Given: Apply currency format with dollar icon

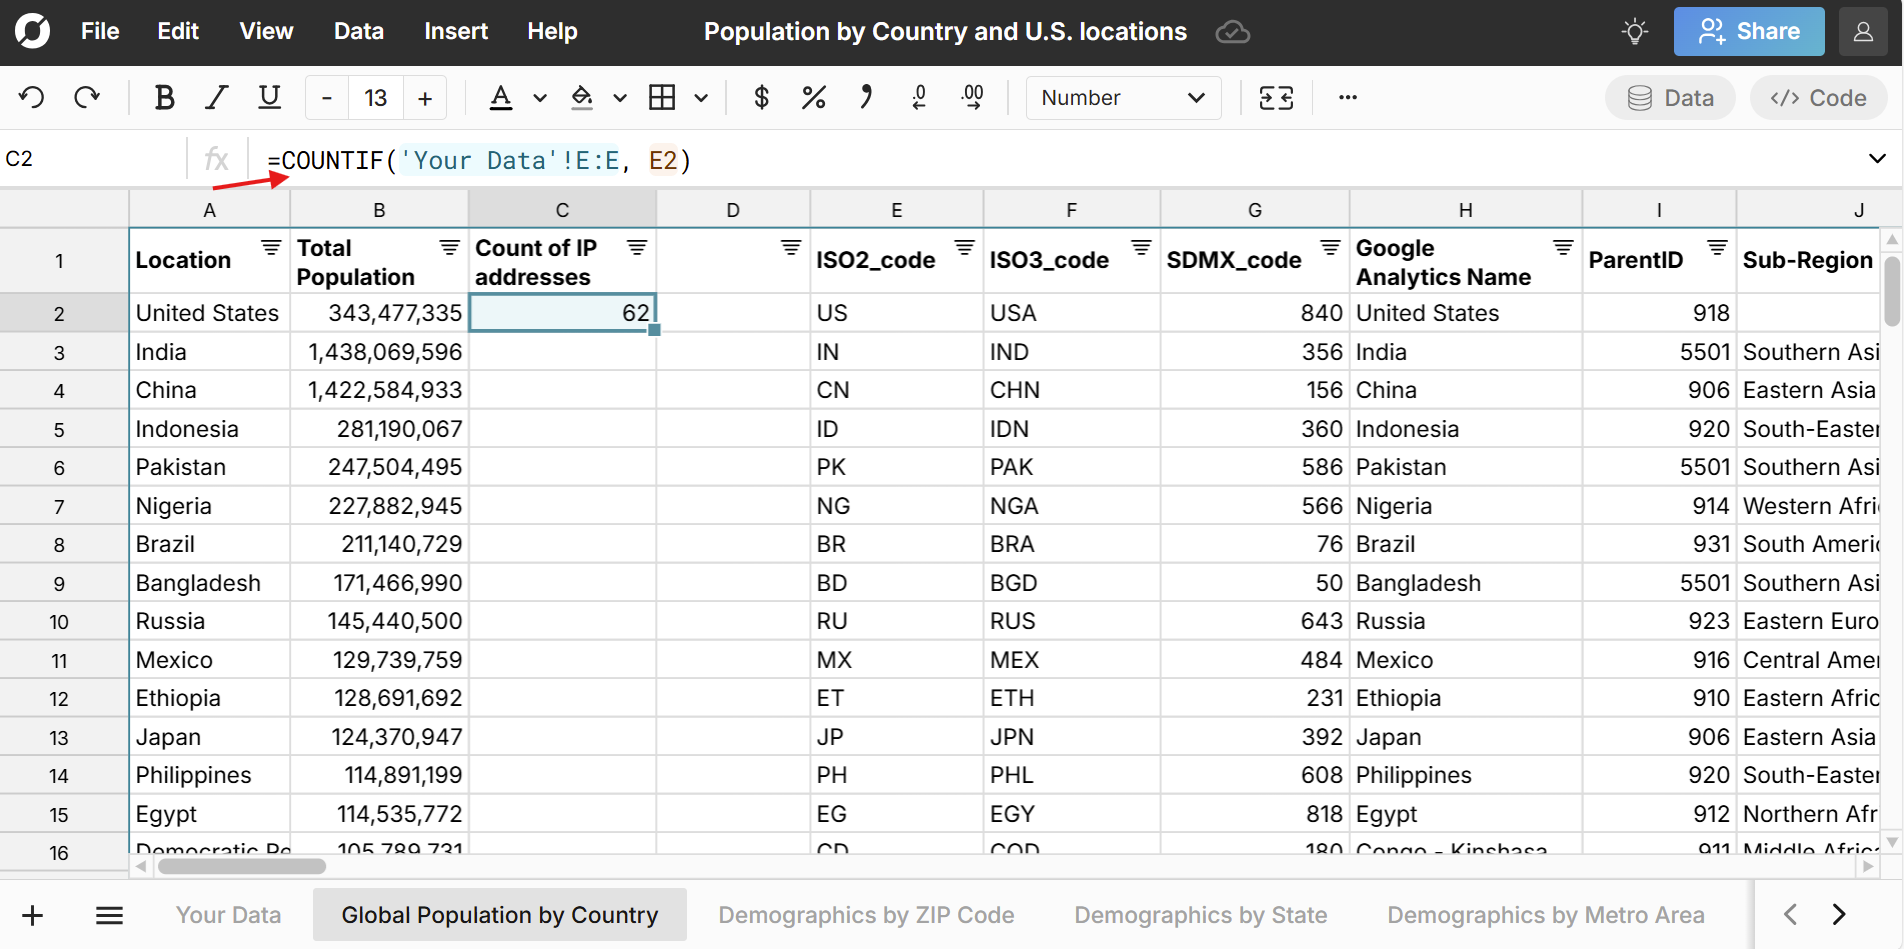Looking at the screenshot, I should coord(761,97).
